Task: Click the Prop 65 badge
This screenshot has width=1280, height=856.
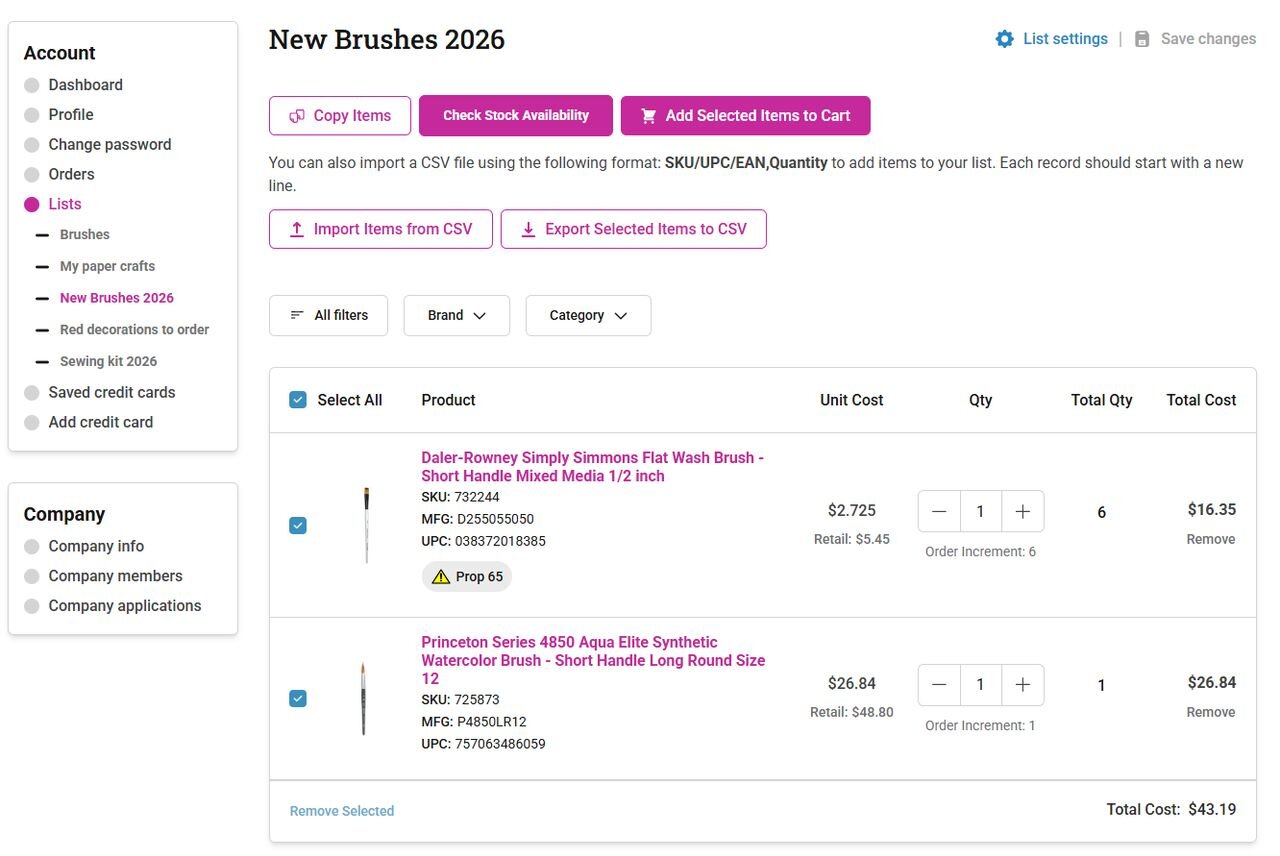Action: point(467,577)
